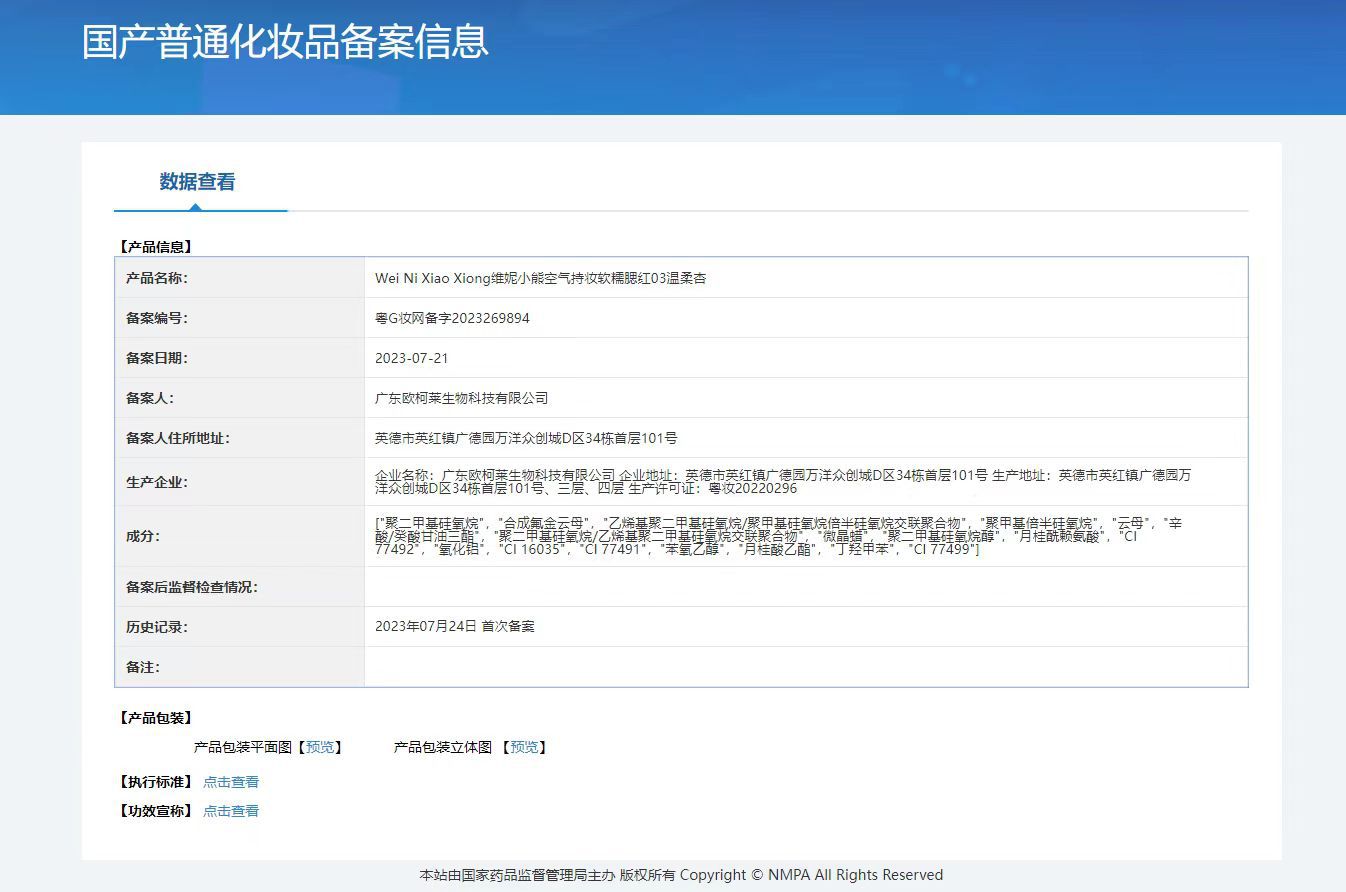Select the product name Wei Ni Xiao Xiong text

[x=541, y=278]
